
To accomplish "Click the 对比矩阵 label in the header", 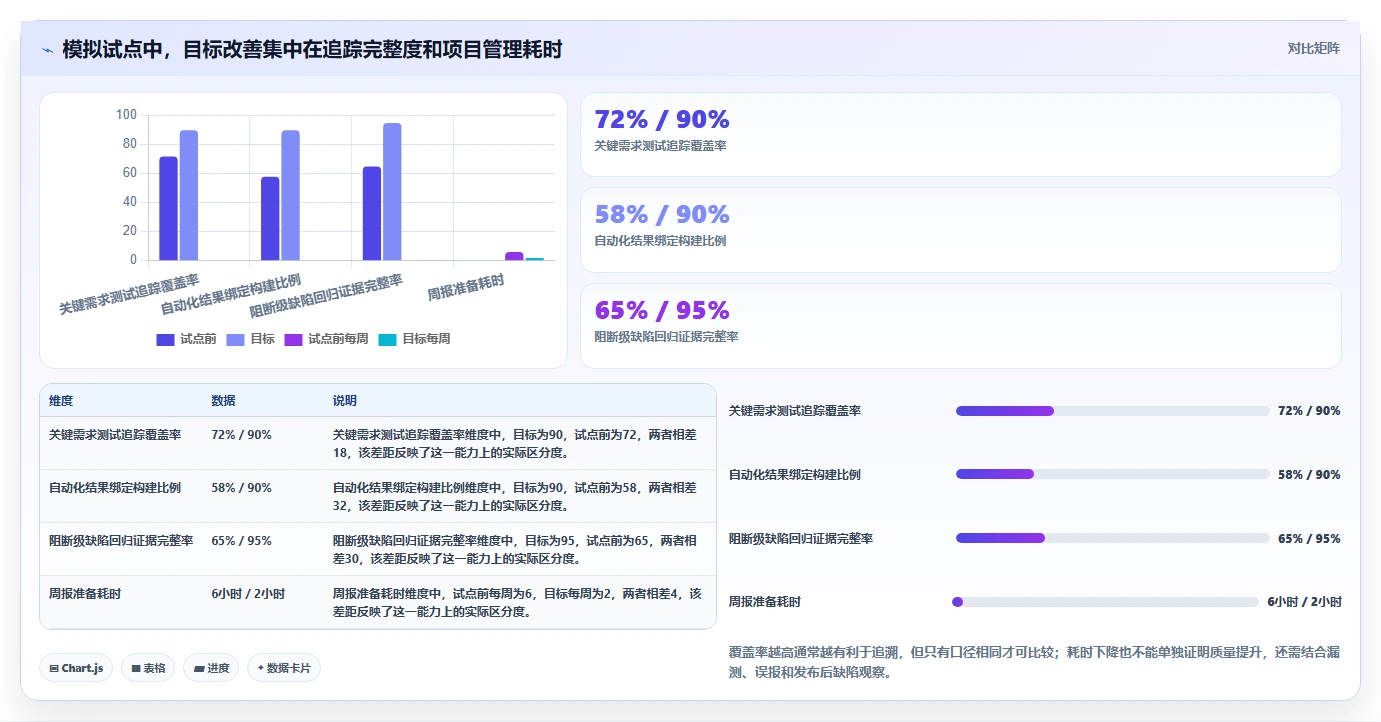I will click(x=1313, y=48).
